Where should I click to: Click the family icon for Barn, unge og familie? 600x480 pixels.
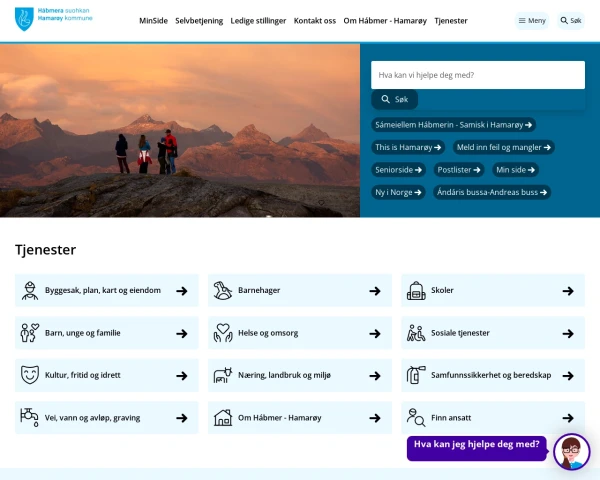point(30,333)
